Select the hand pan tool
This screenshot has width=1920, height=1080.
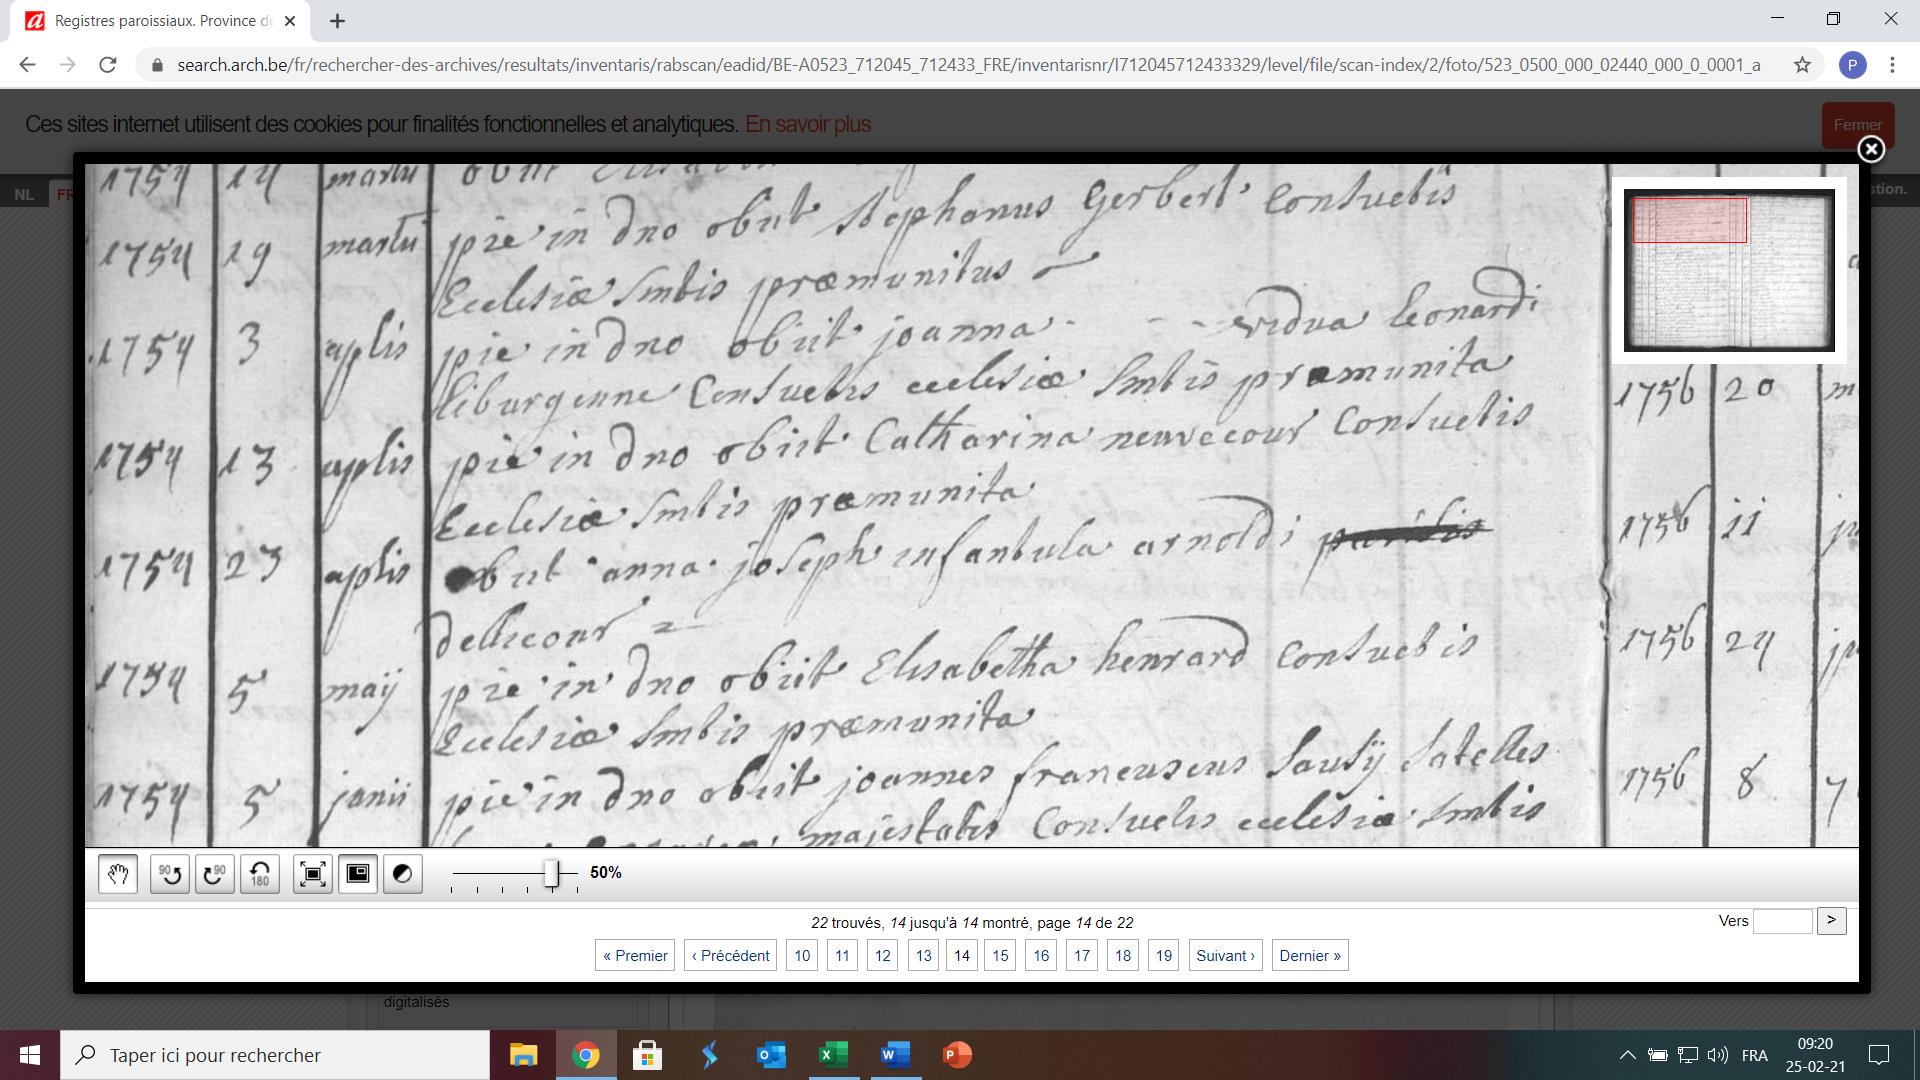coord(118,874)
